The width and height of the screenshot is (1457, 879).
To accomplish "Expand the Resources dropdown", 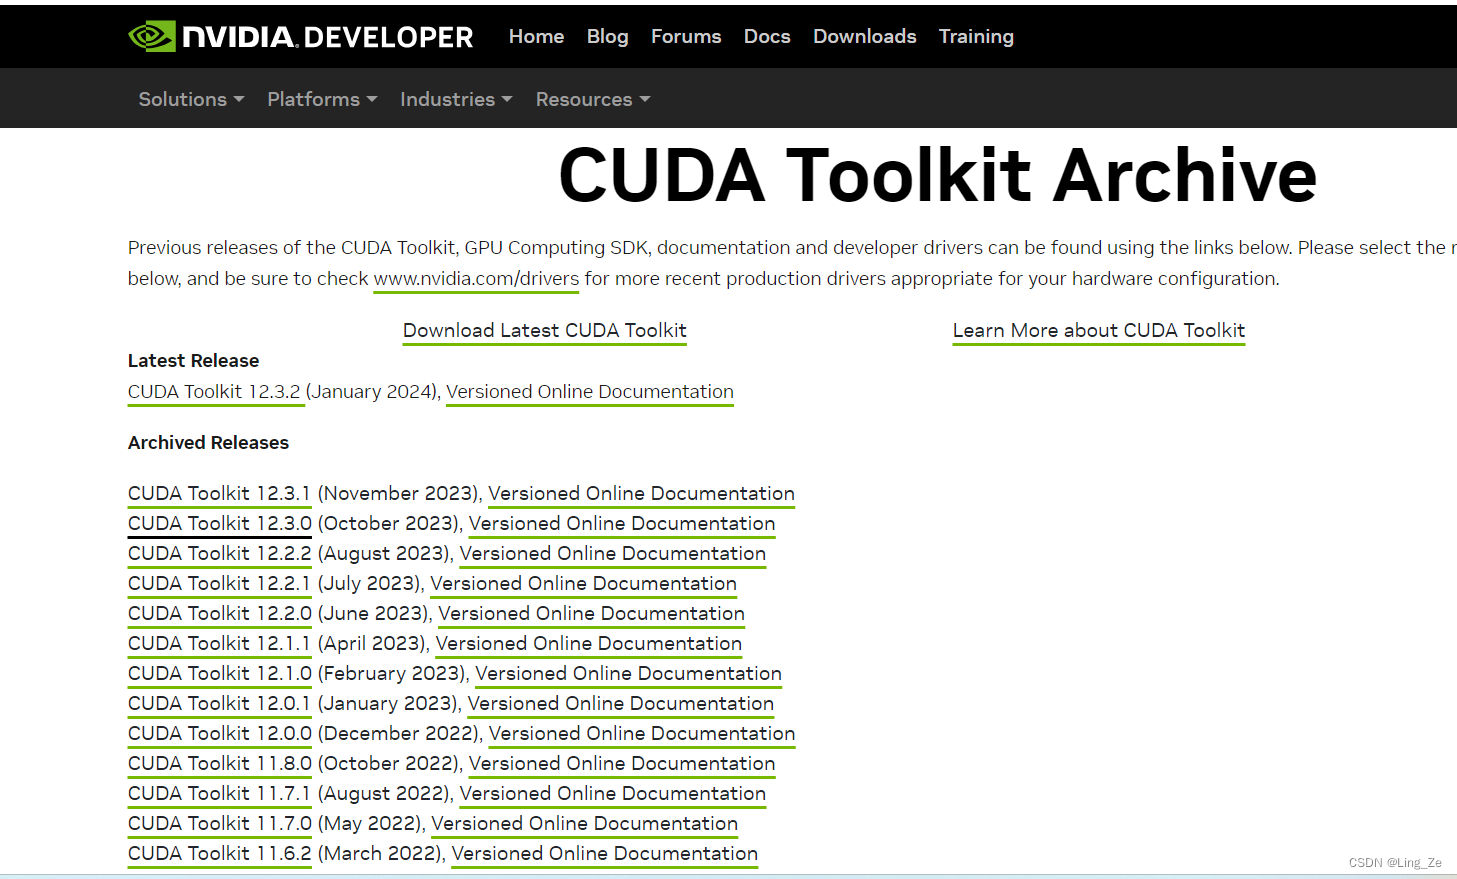I will pos(593,99).
